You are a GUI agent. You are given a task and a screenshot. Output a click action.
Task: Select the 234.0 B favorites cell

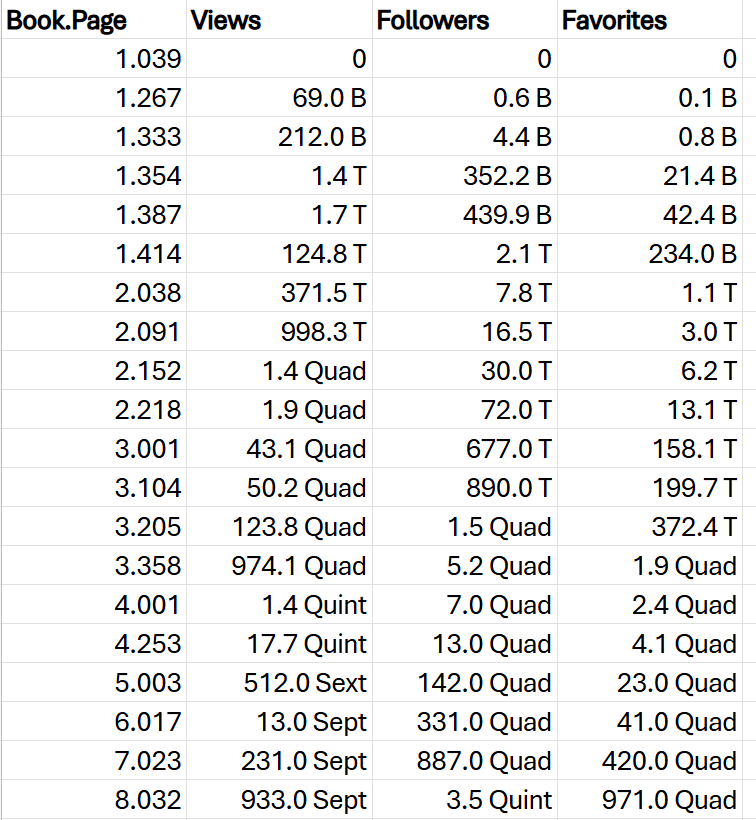pos(650,253)
